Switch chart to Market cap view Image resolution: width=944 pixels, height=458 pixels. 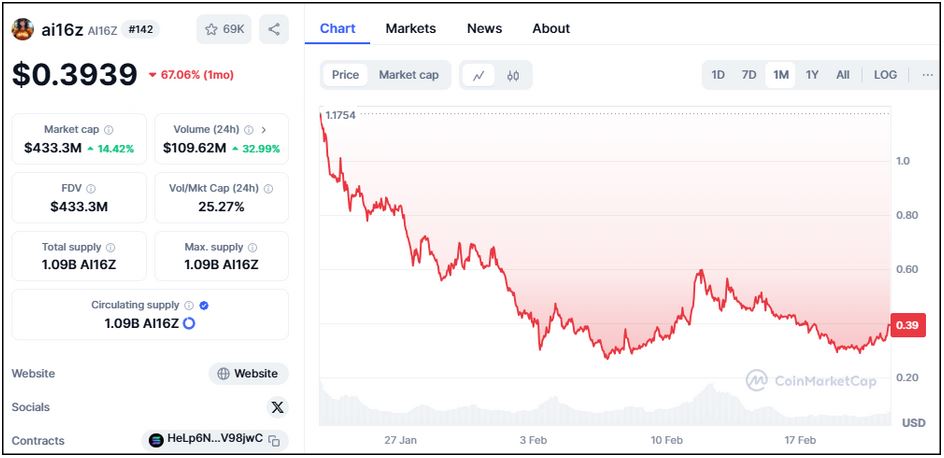tap(408, 75)
